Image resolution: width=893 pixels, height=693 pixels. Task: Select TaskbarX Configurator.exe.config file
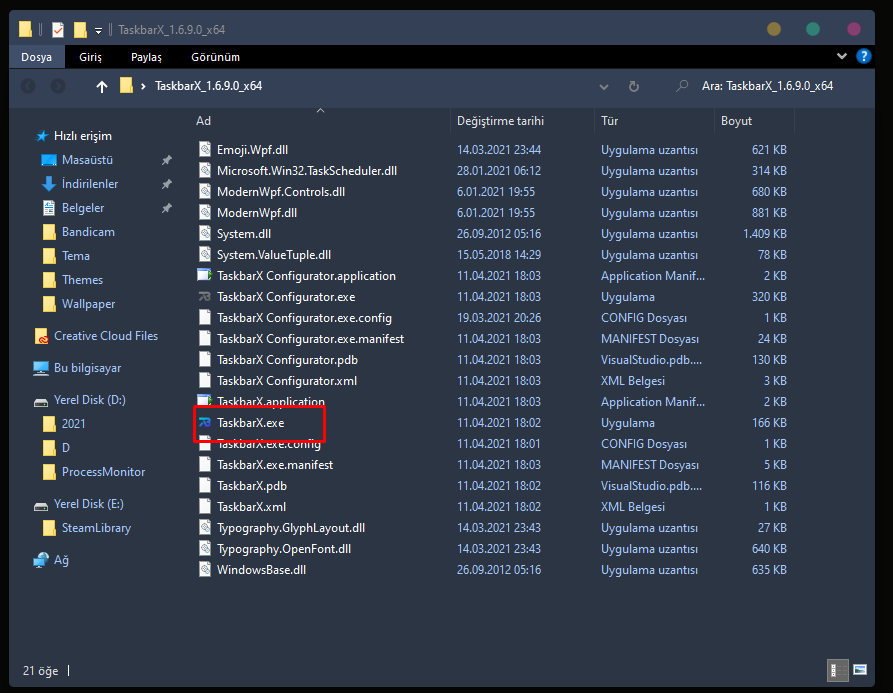304,318
